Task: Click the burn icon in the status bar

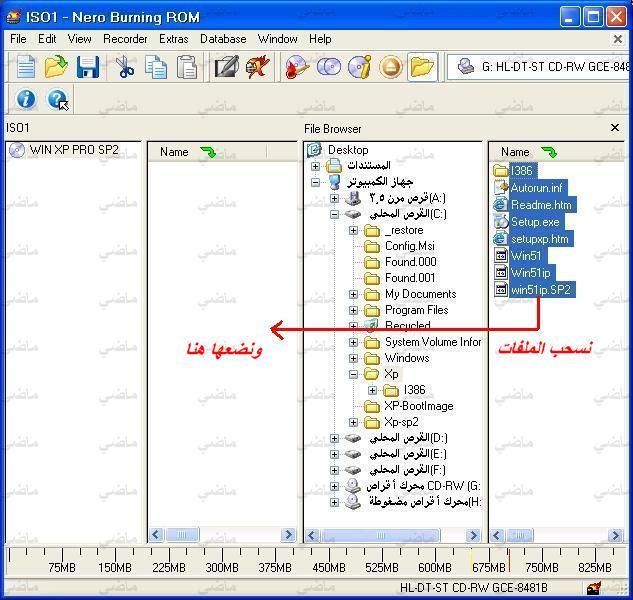Action: (x=593, y=588)
